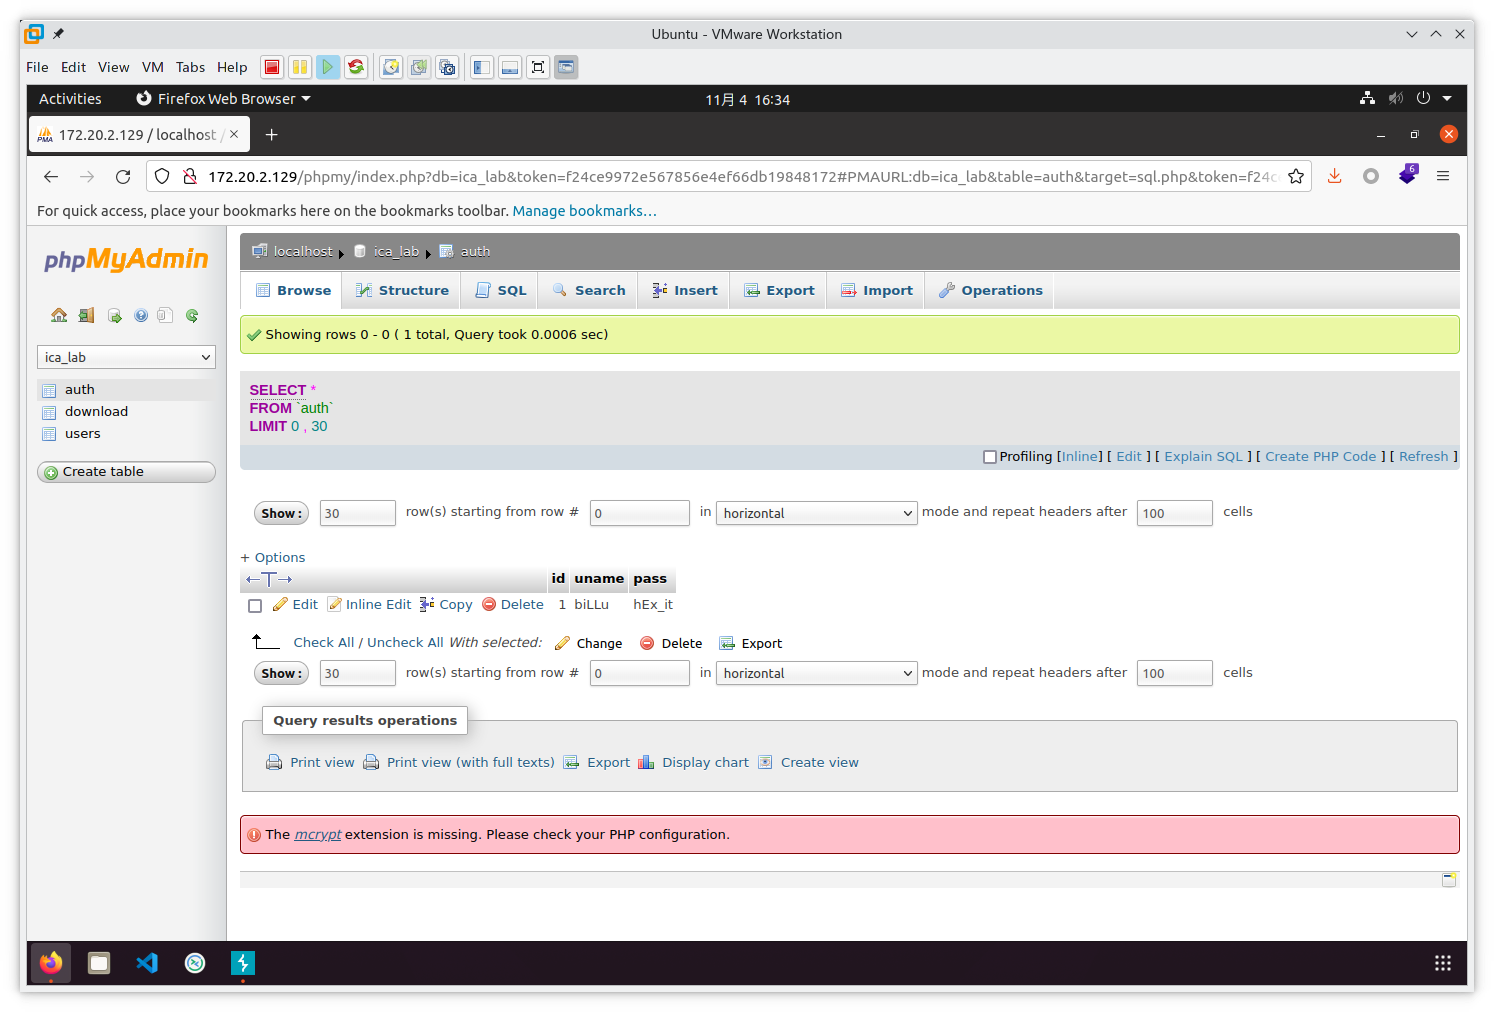Click the pencil Edit icon for row biLLu

point(280,605)
